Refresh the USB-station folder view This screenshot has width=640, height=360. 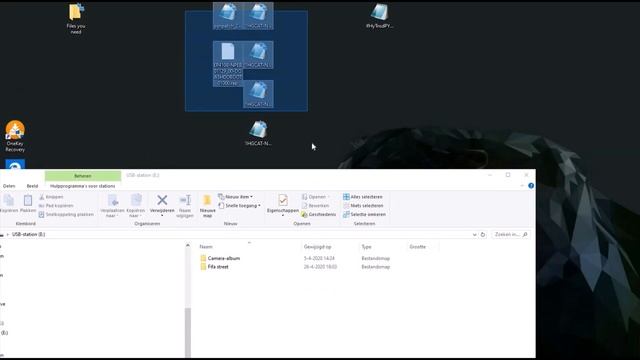tap(483, 235)
